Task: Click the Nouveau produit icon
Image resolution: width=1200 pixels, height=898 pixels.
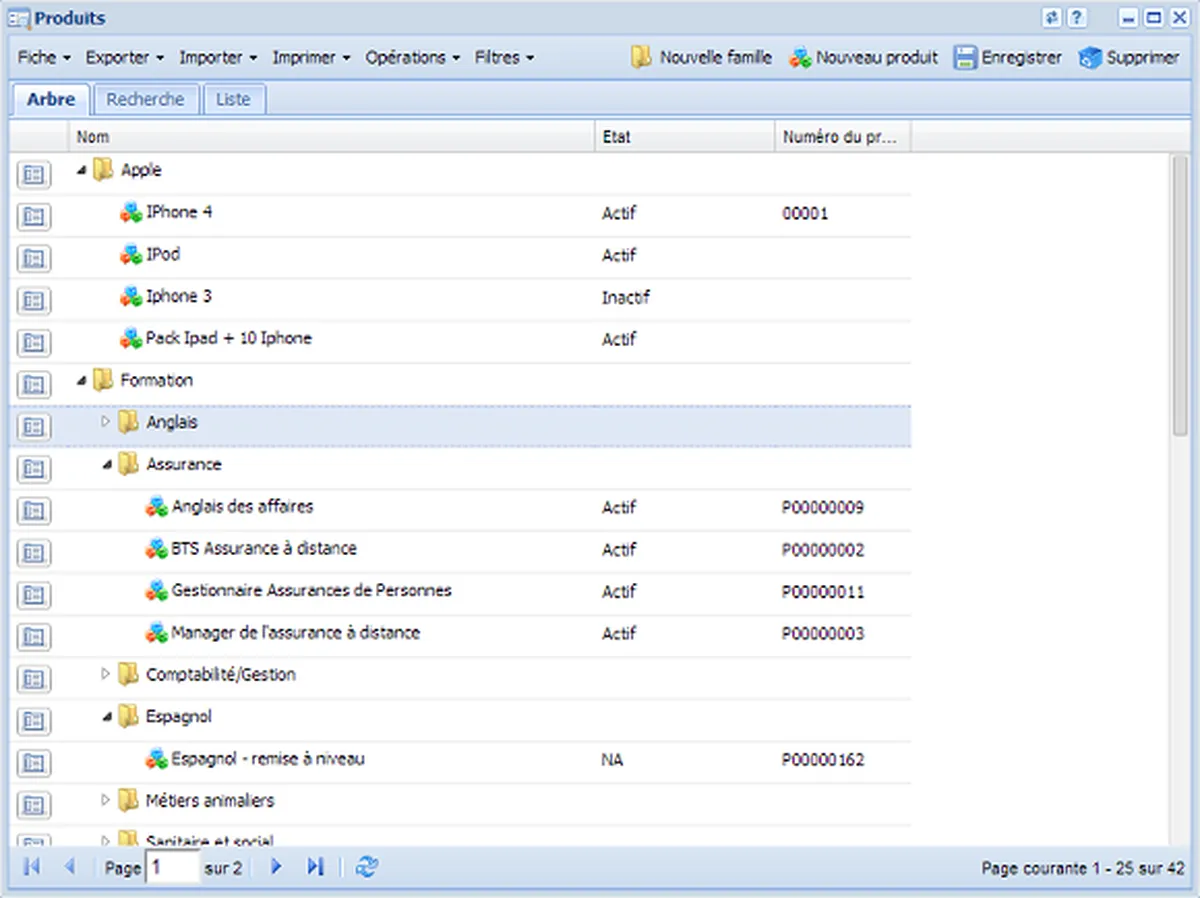Action: click(x=800, y=58)
